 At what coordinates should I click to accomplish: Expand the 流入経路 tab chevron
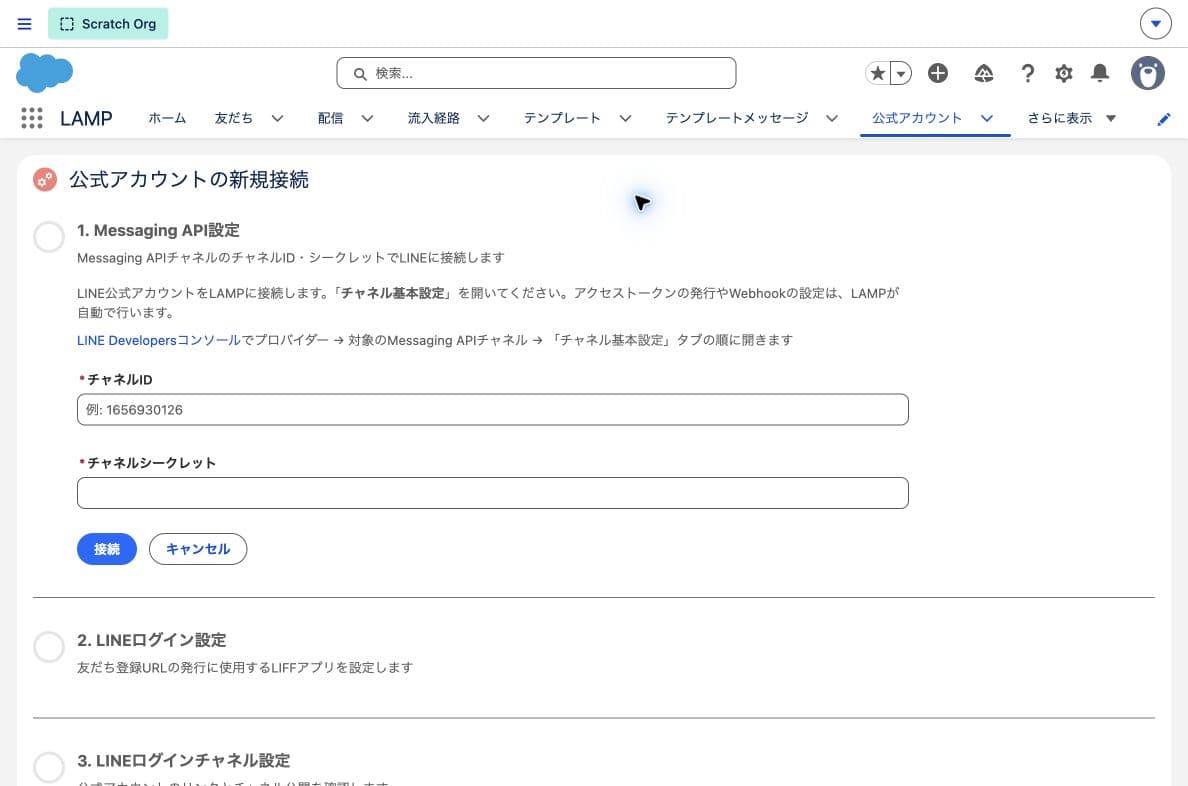(483, 118)
